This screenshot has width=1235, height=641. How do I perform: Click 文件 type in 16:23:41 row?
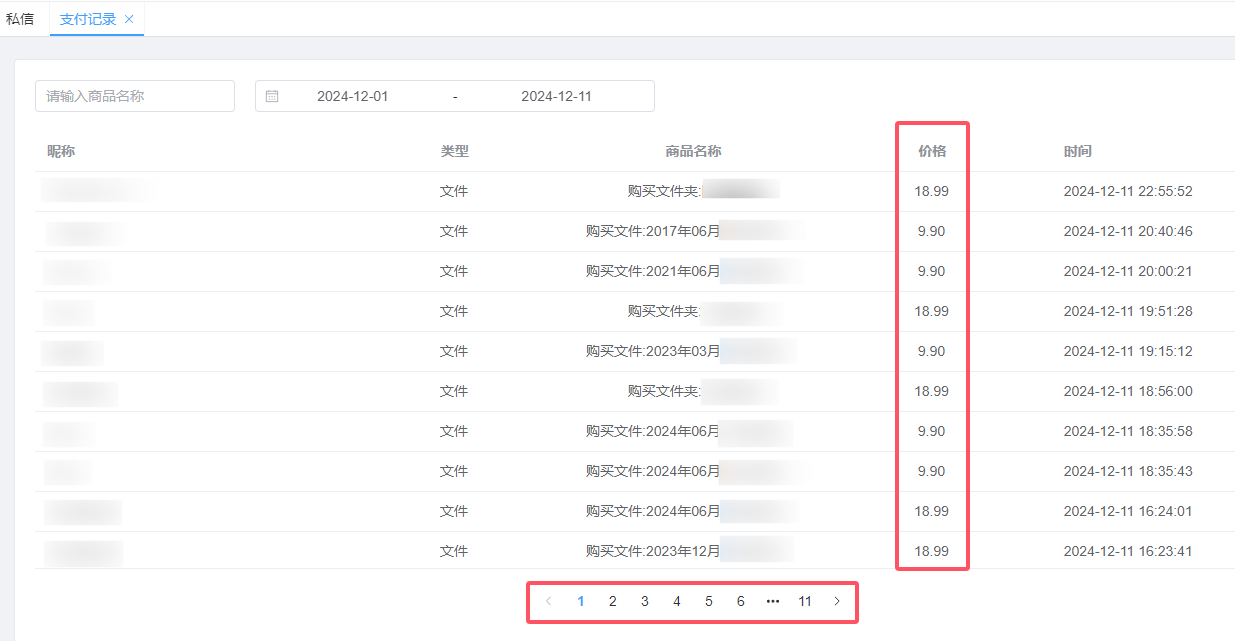(x=454, y=551)
